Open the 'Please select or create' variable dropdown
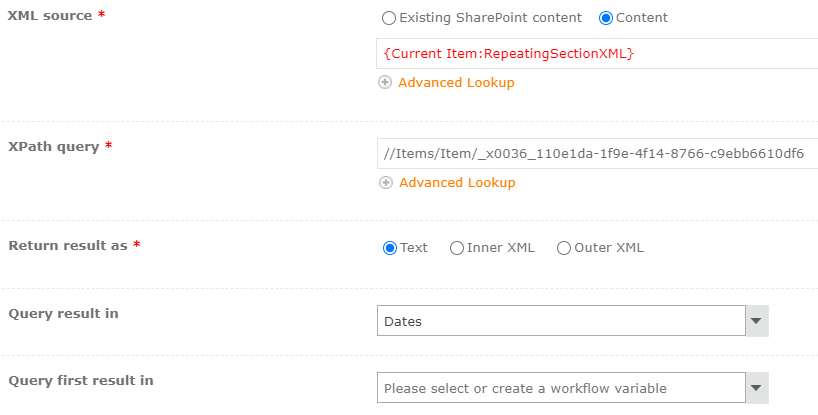 [x=561, y=388]
